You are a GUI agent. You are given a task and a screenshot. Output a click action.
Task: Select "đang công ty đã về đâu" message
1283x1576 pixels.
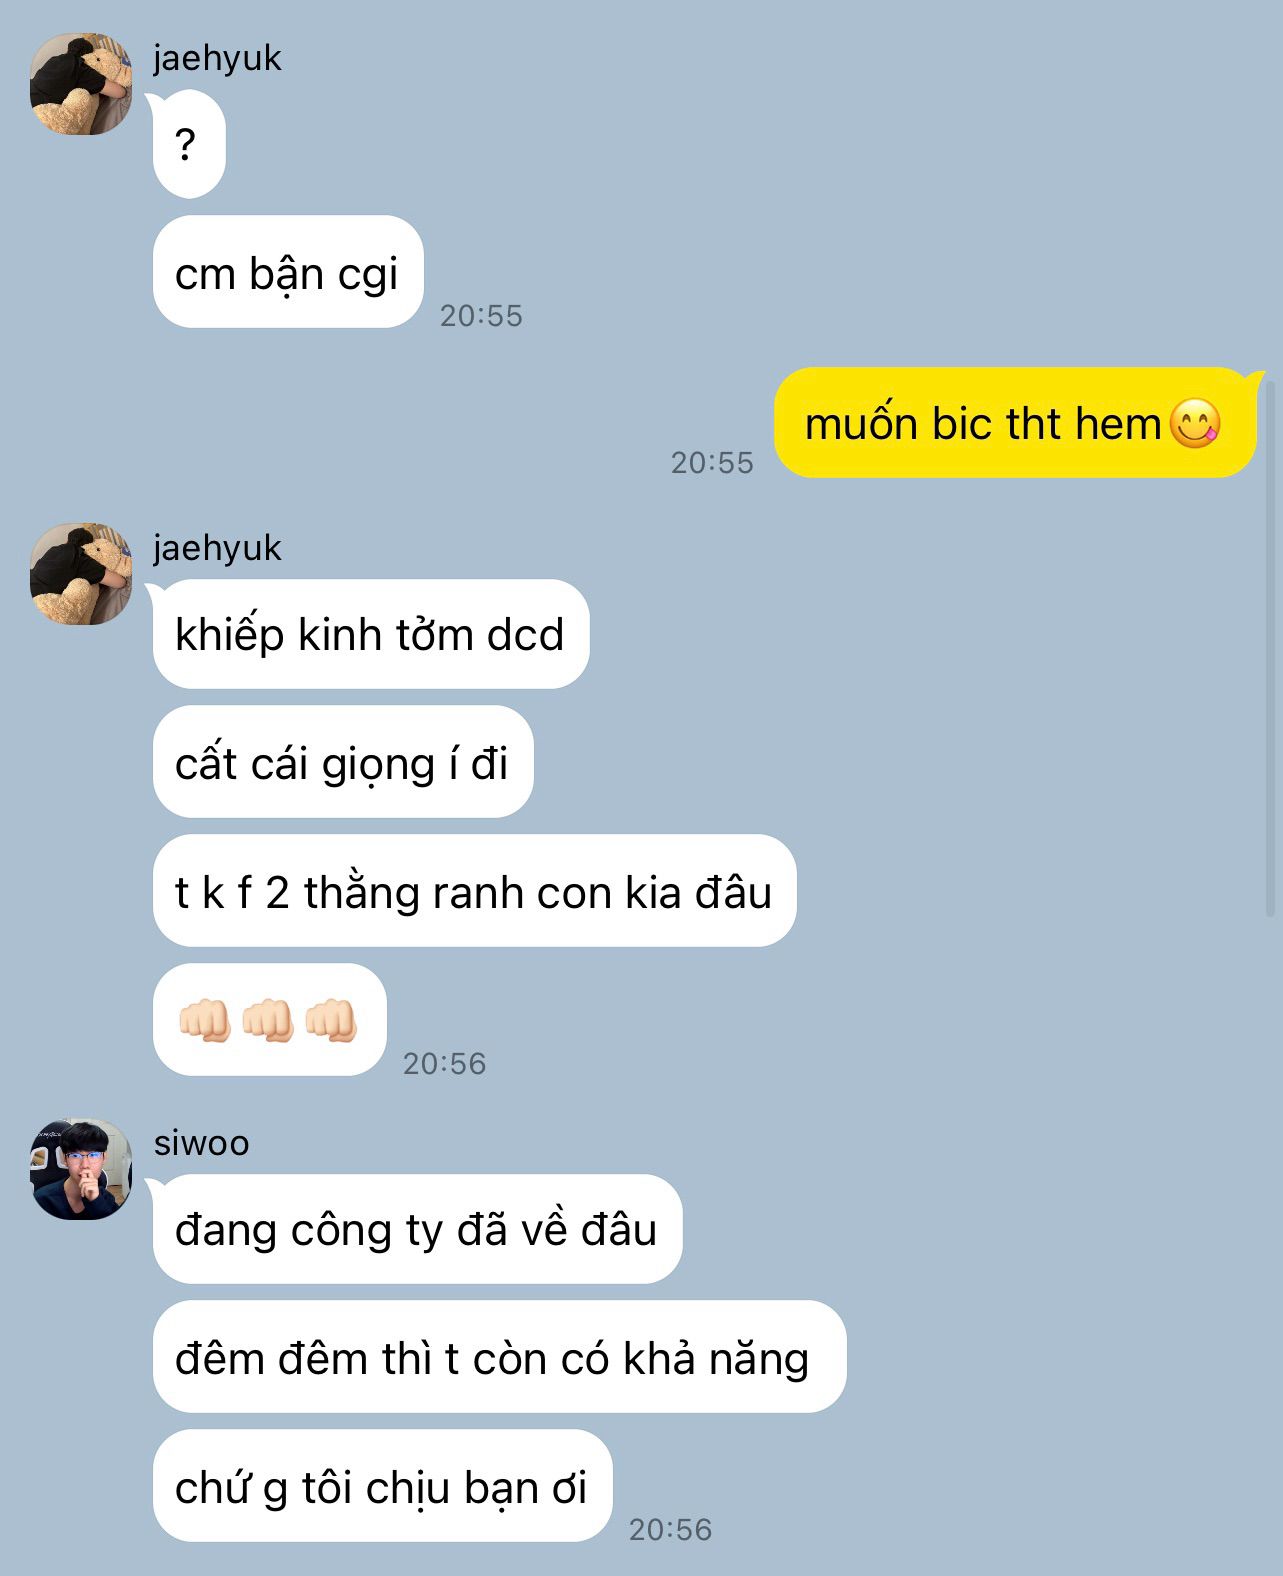pos(417,1229)
